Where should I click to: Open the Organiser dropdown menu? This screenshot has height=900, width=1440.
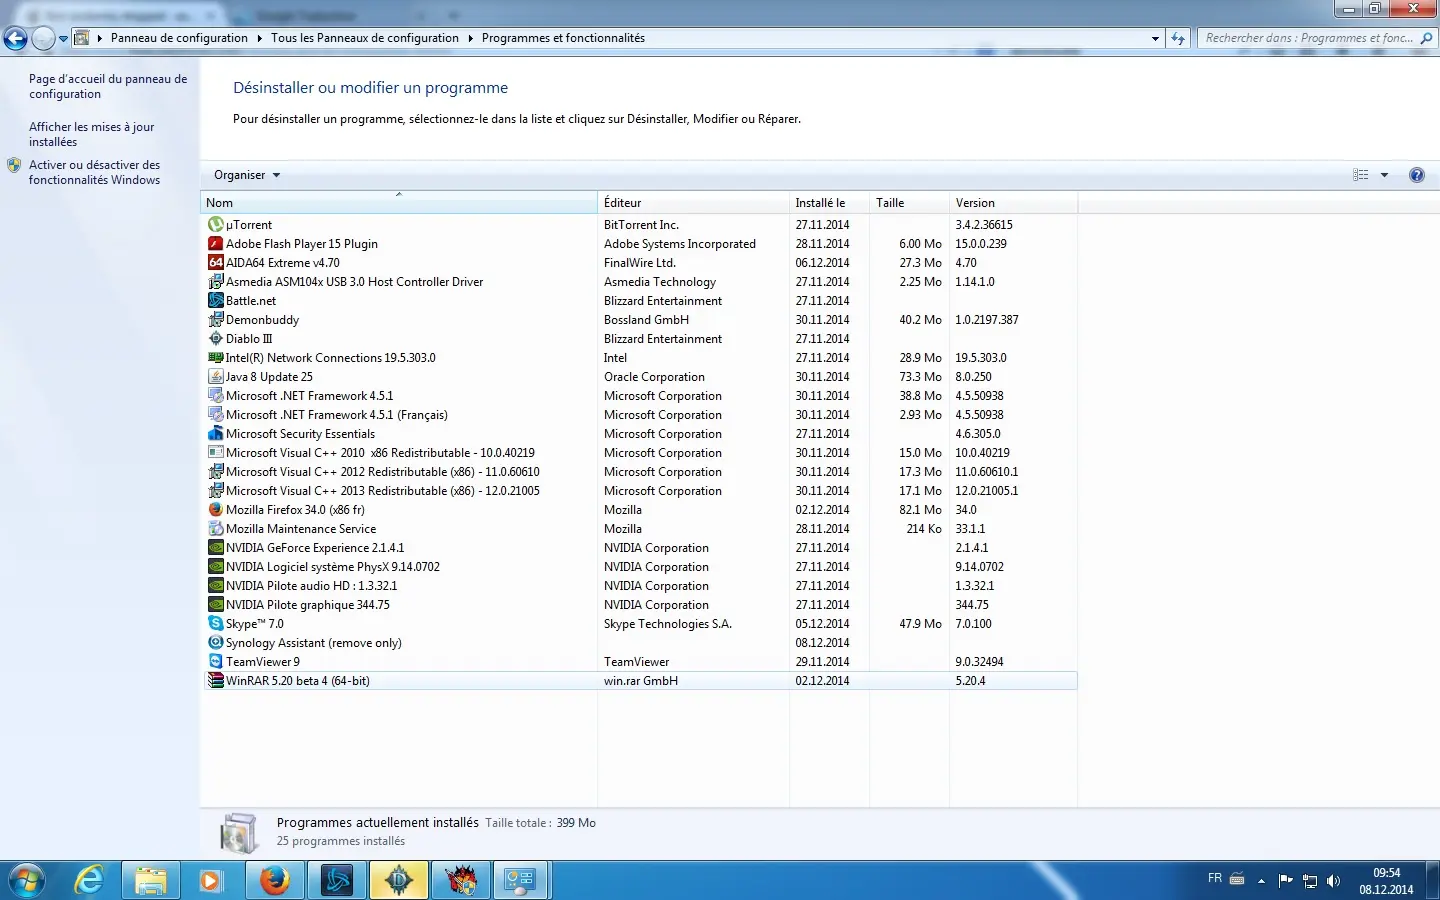[x=247, y=175]
